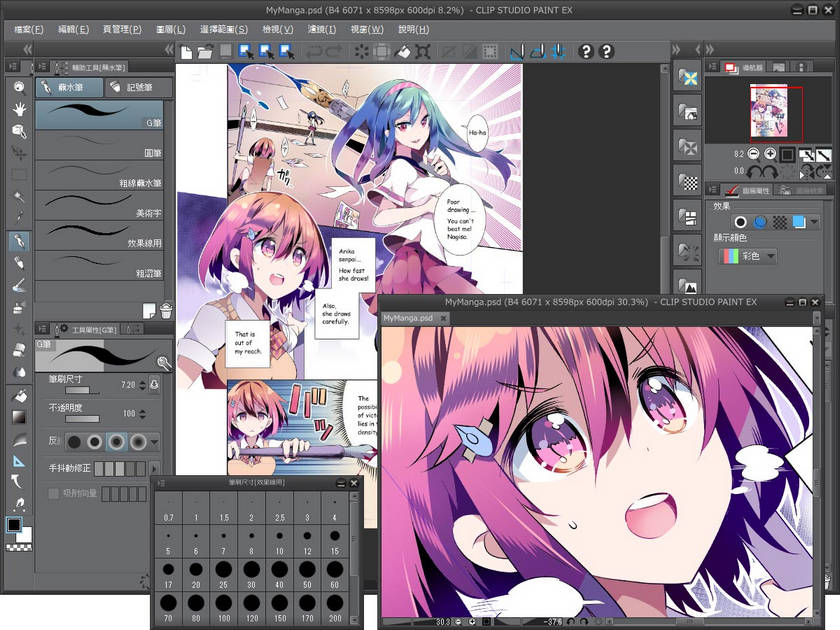Viewport: 840px width, 630px height.
Task: Click the zoom-in icon in Navigator panel
Action: pyautogui.click(x=770, y=154)
